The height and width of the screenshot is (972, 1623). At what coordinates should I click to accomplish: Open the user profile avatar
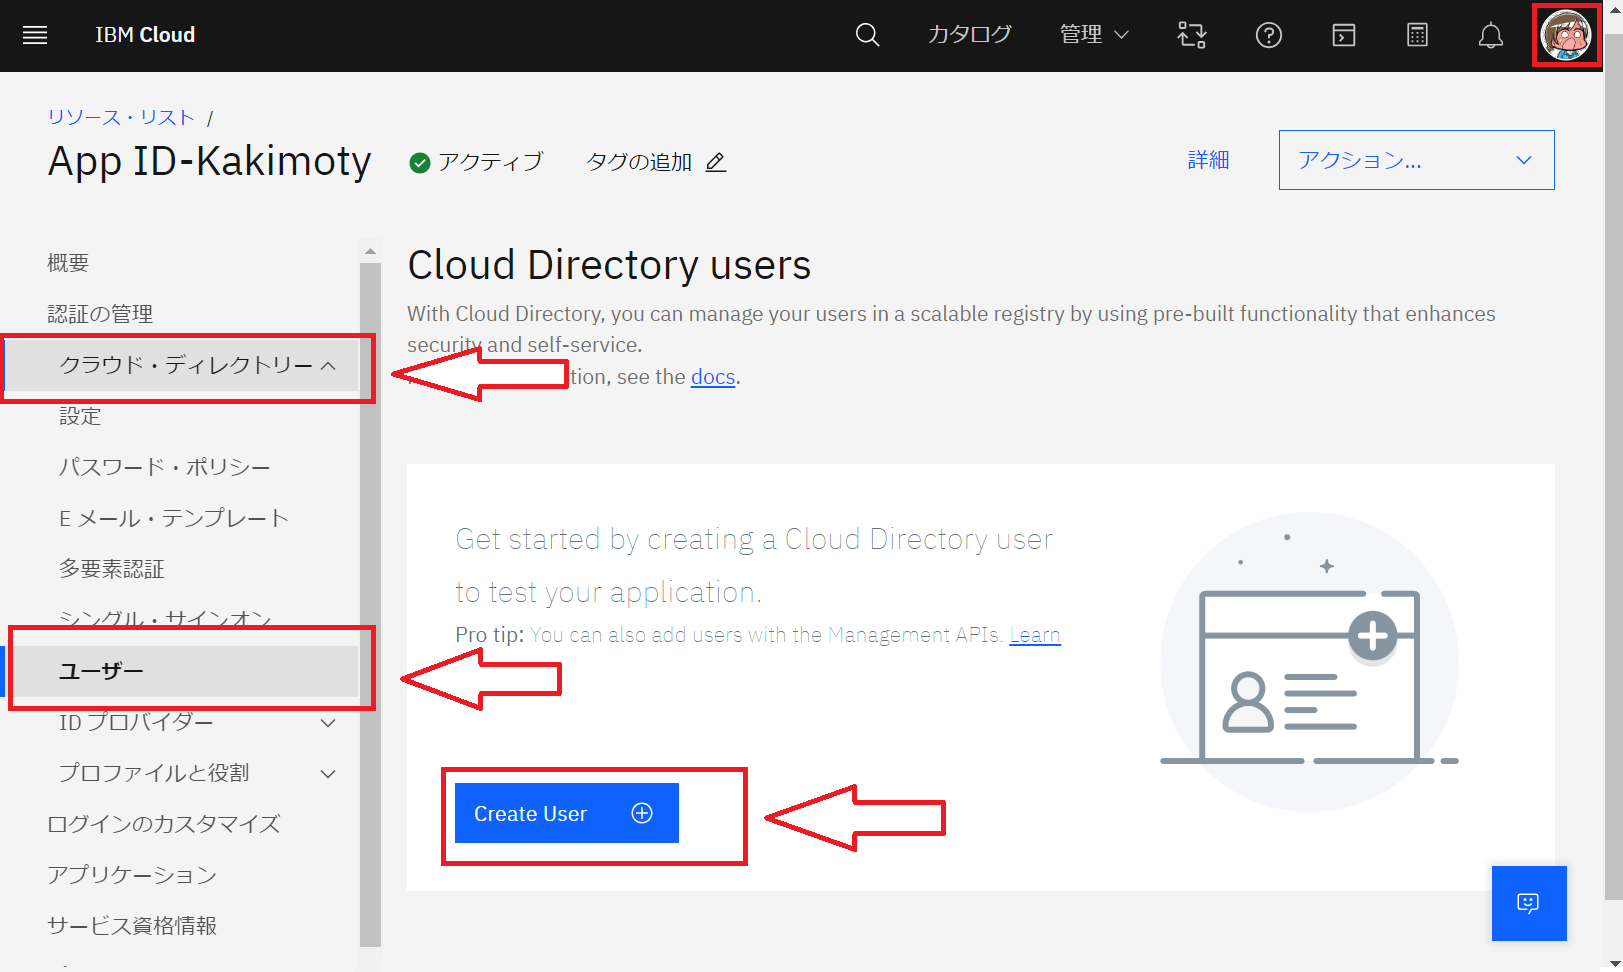[1566, 35]
